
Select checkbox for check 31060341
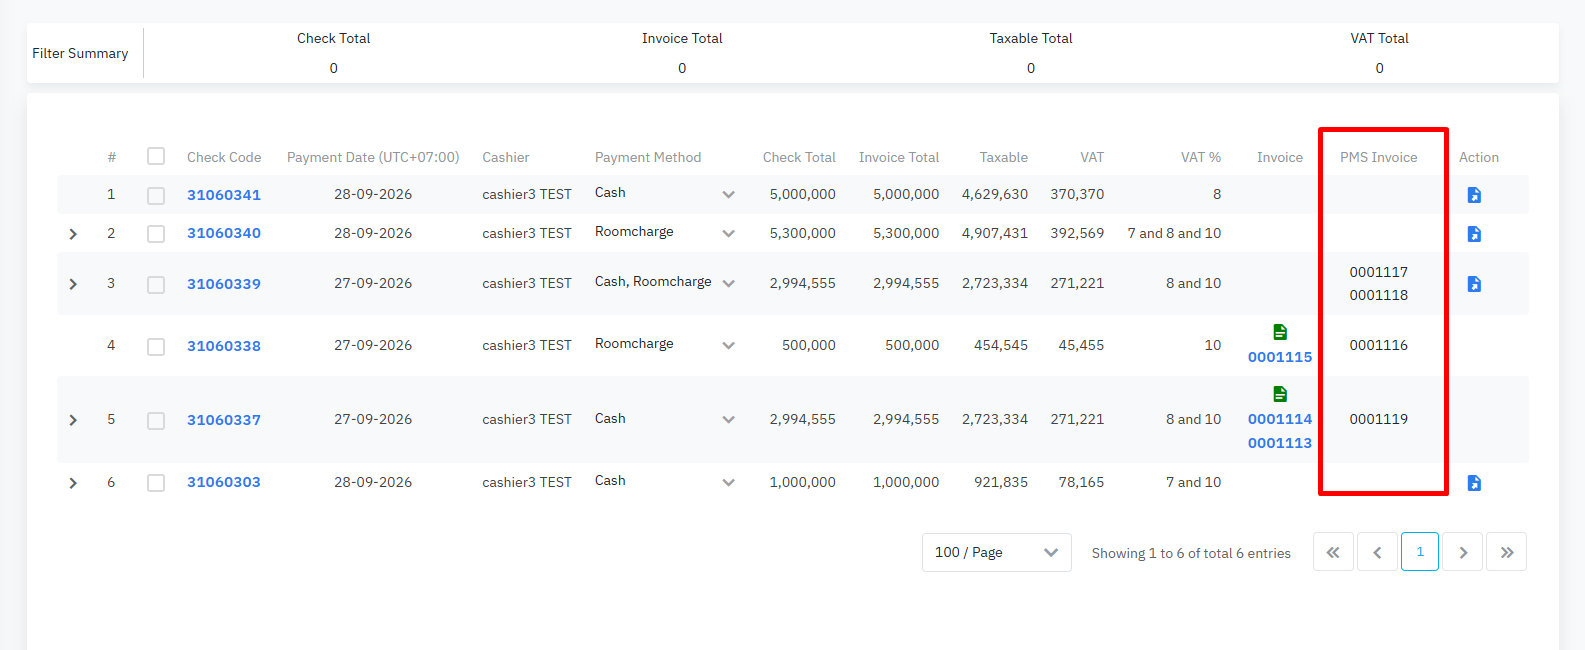(x=156, y=196)
